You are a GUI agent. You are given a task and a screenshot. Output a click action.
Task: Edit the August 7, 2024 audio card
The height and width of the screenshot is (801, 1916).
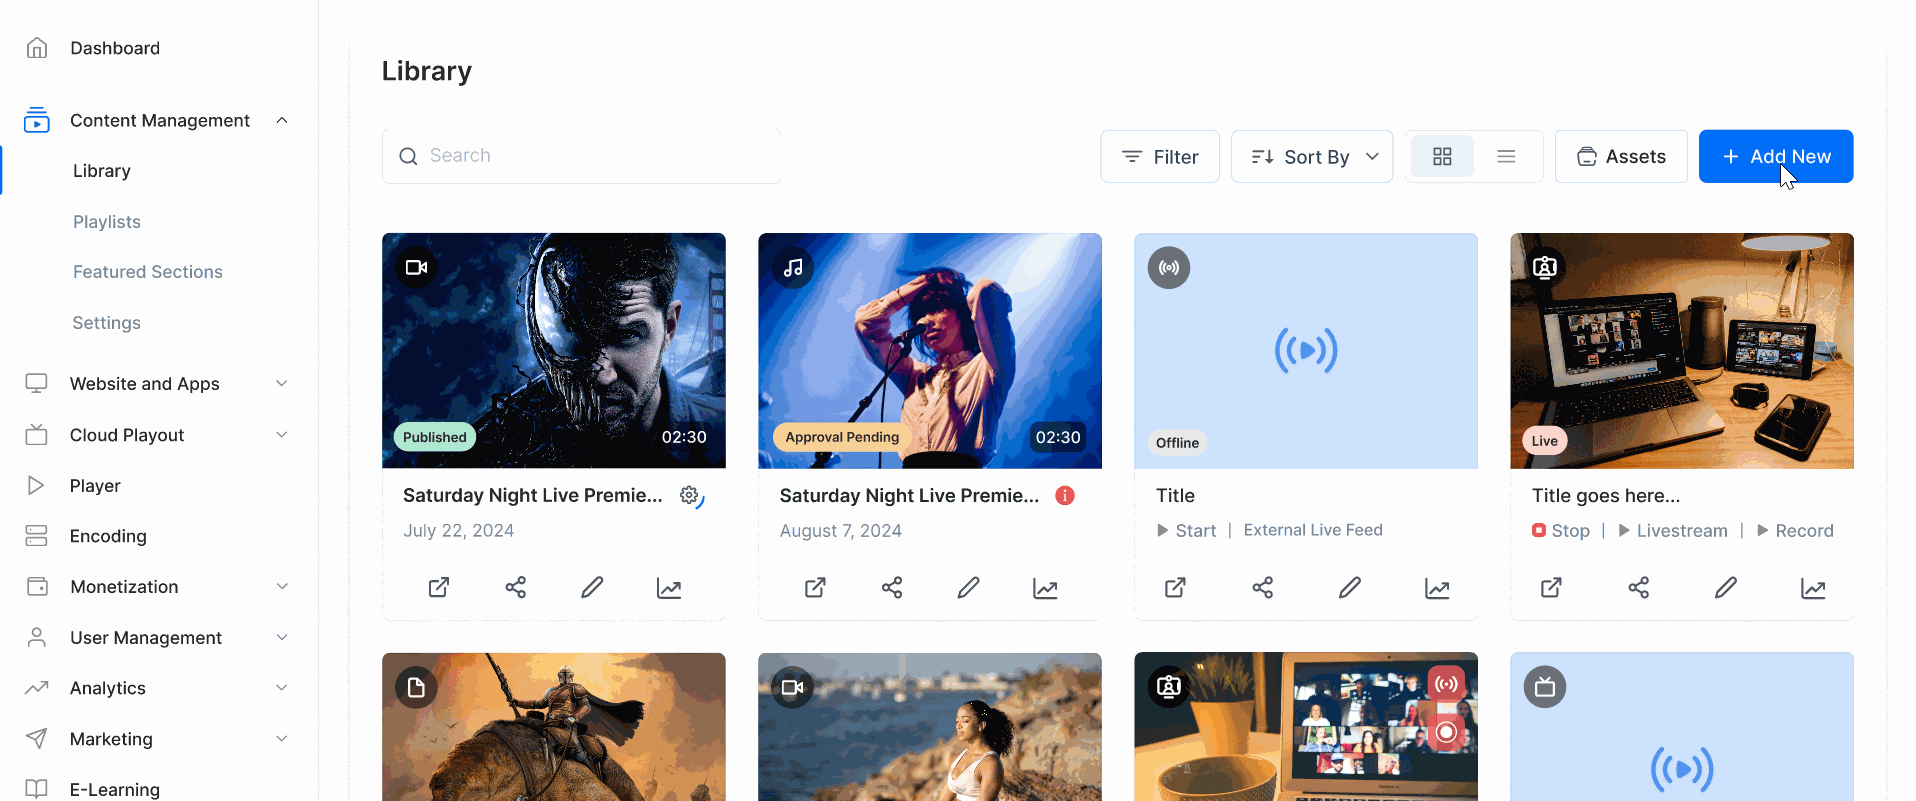(x=968, y=588)
